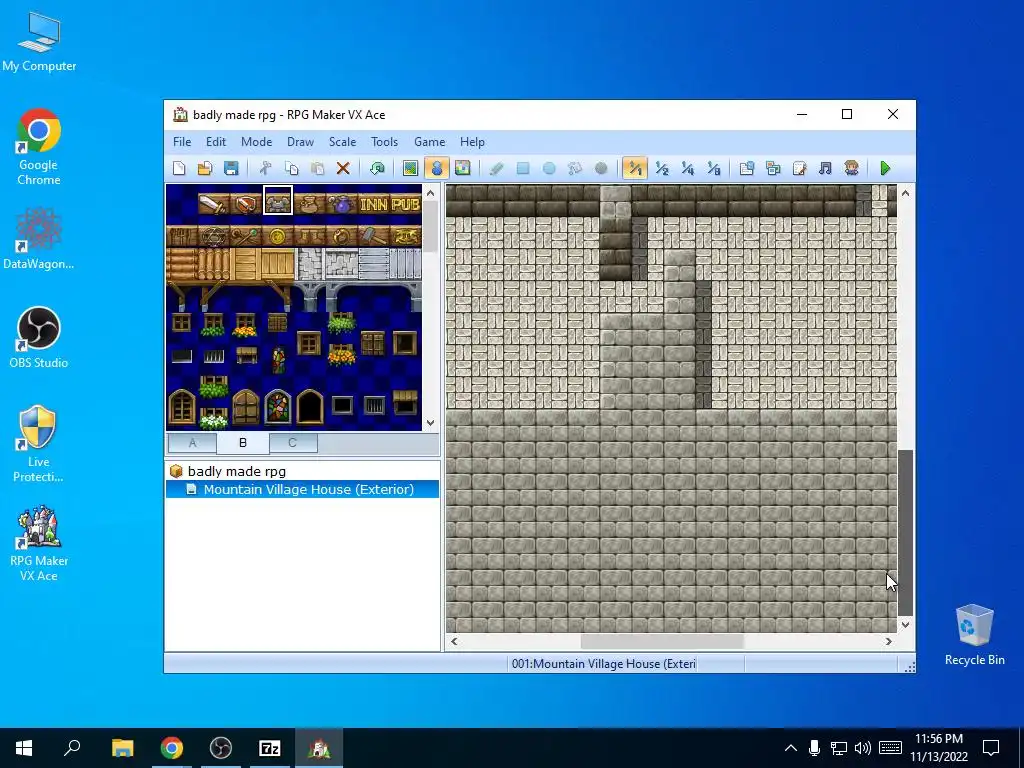Open the Database icon

pos(746,168)
